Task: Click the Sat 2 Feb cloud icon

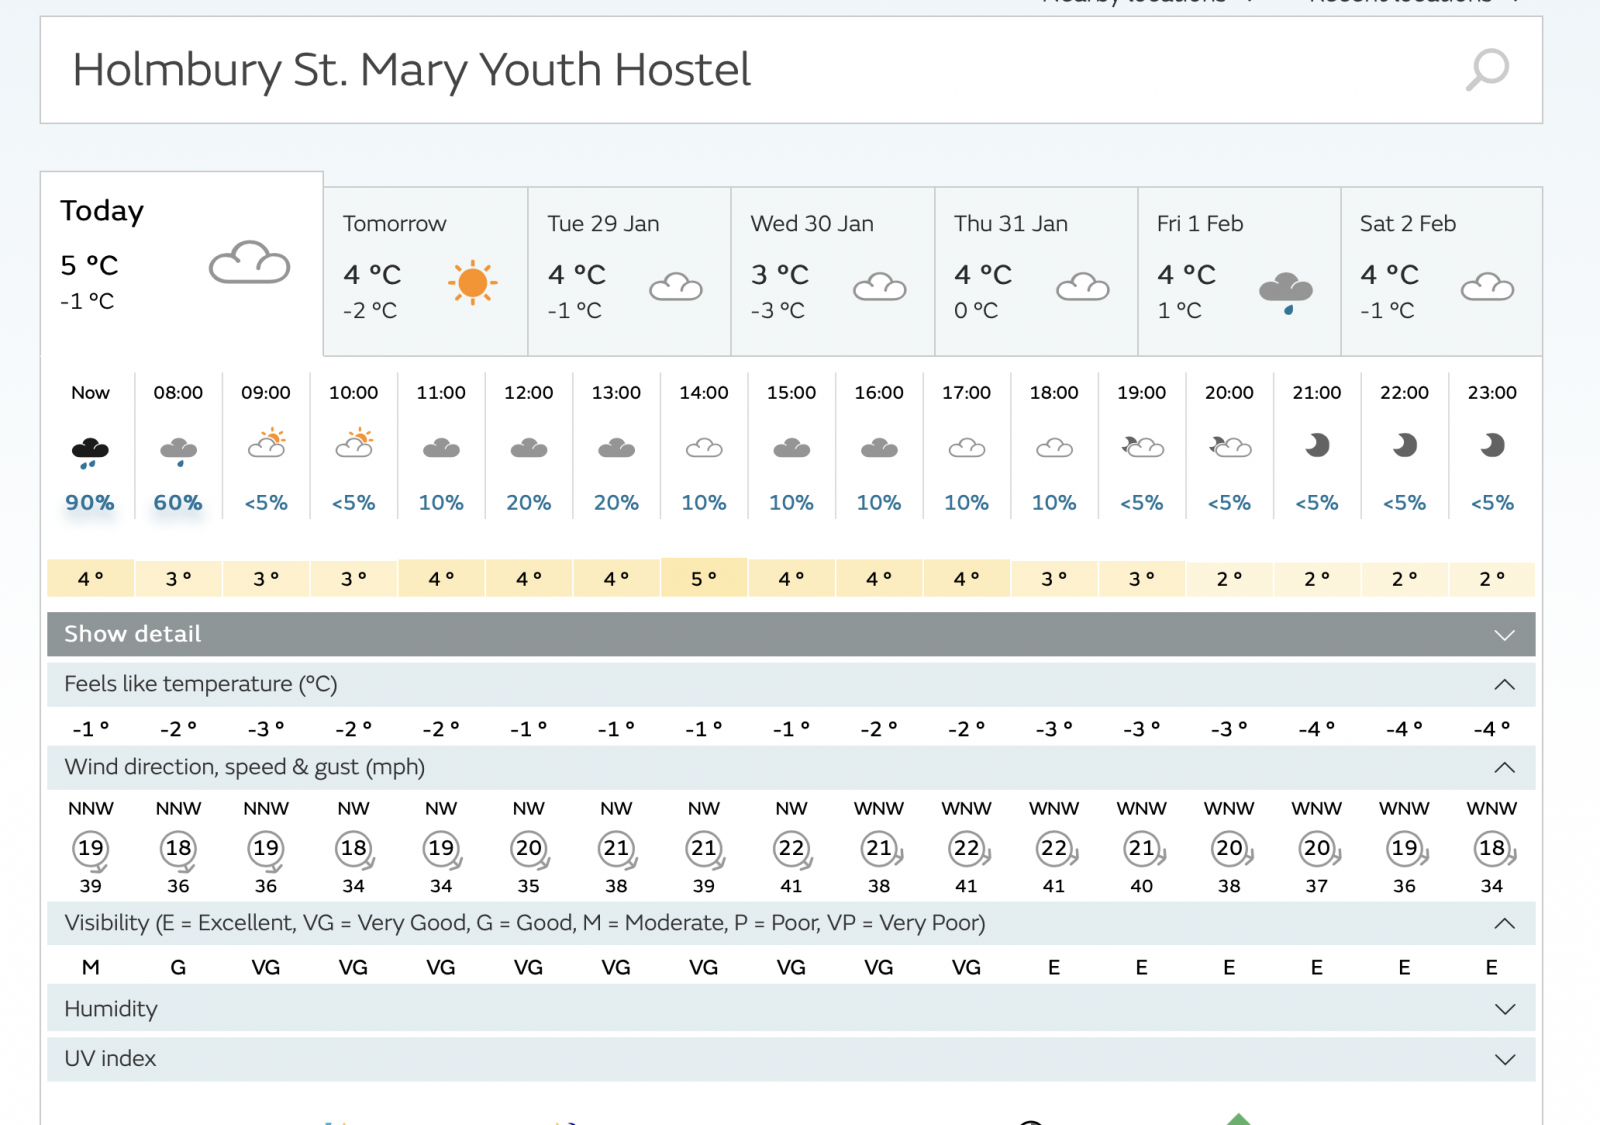Action: pos(1487,287)
